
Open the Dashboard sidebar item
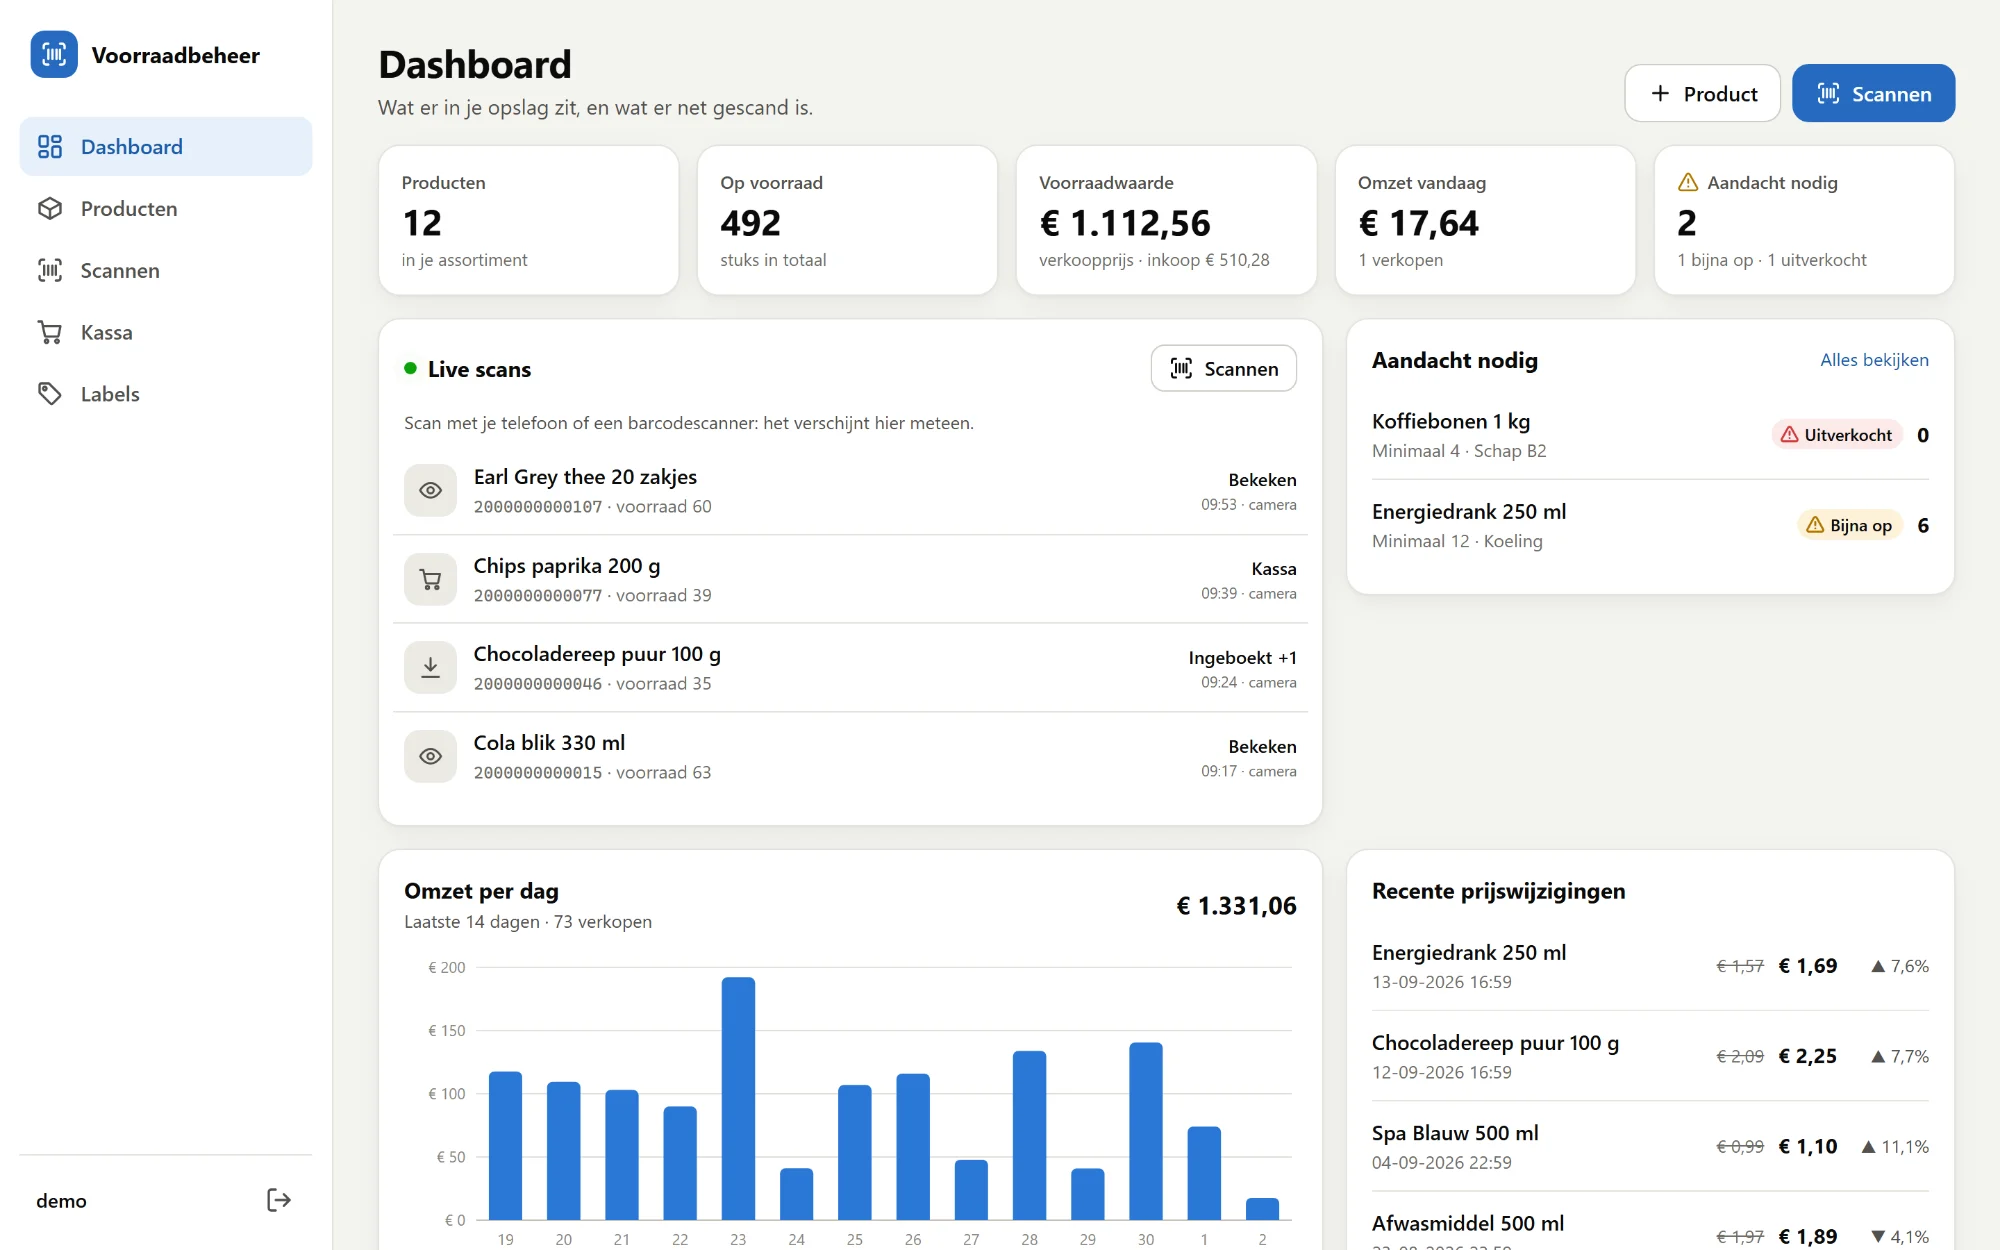(x=166, y=147)
